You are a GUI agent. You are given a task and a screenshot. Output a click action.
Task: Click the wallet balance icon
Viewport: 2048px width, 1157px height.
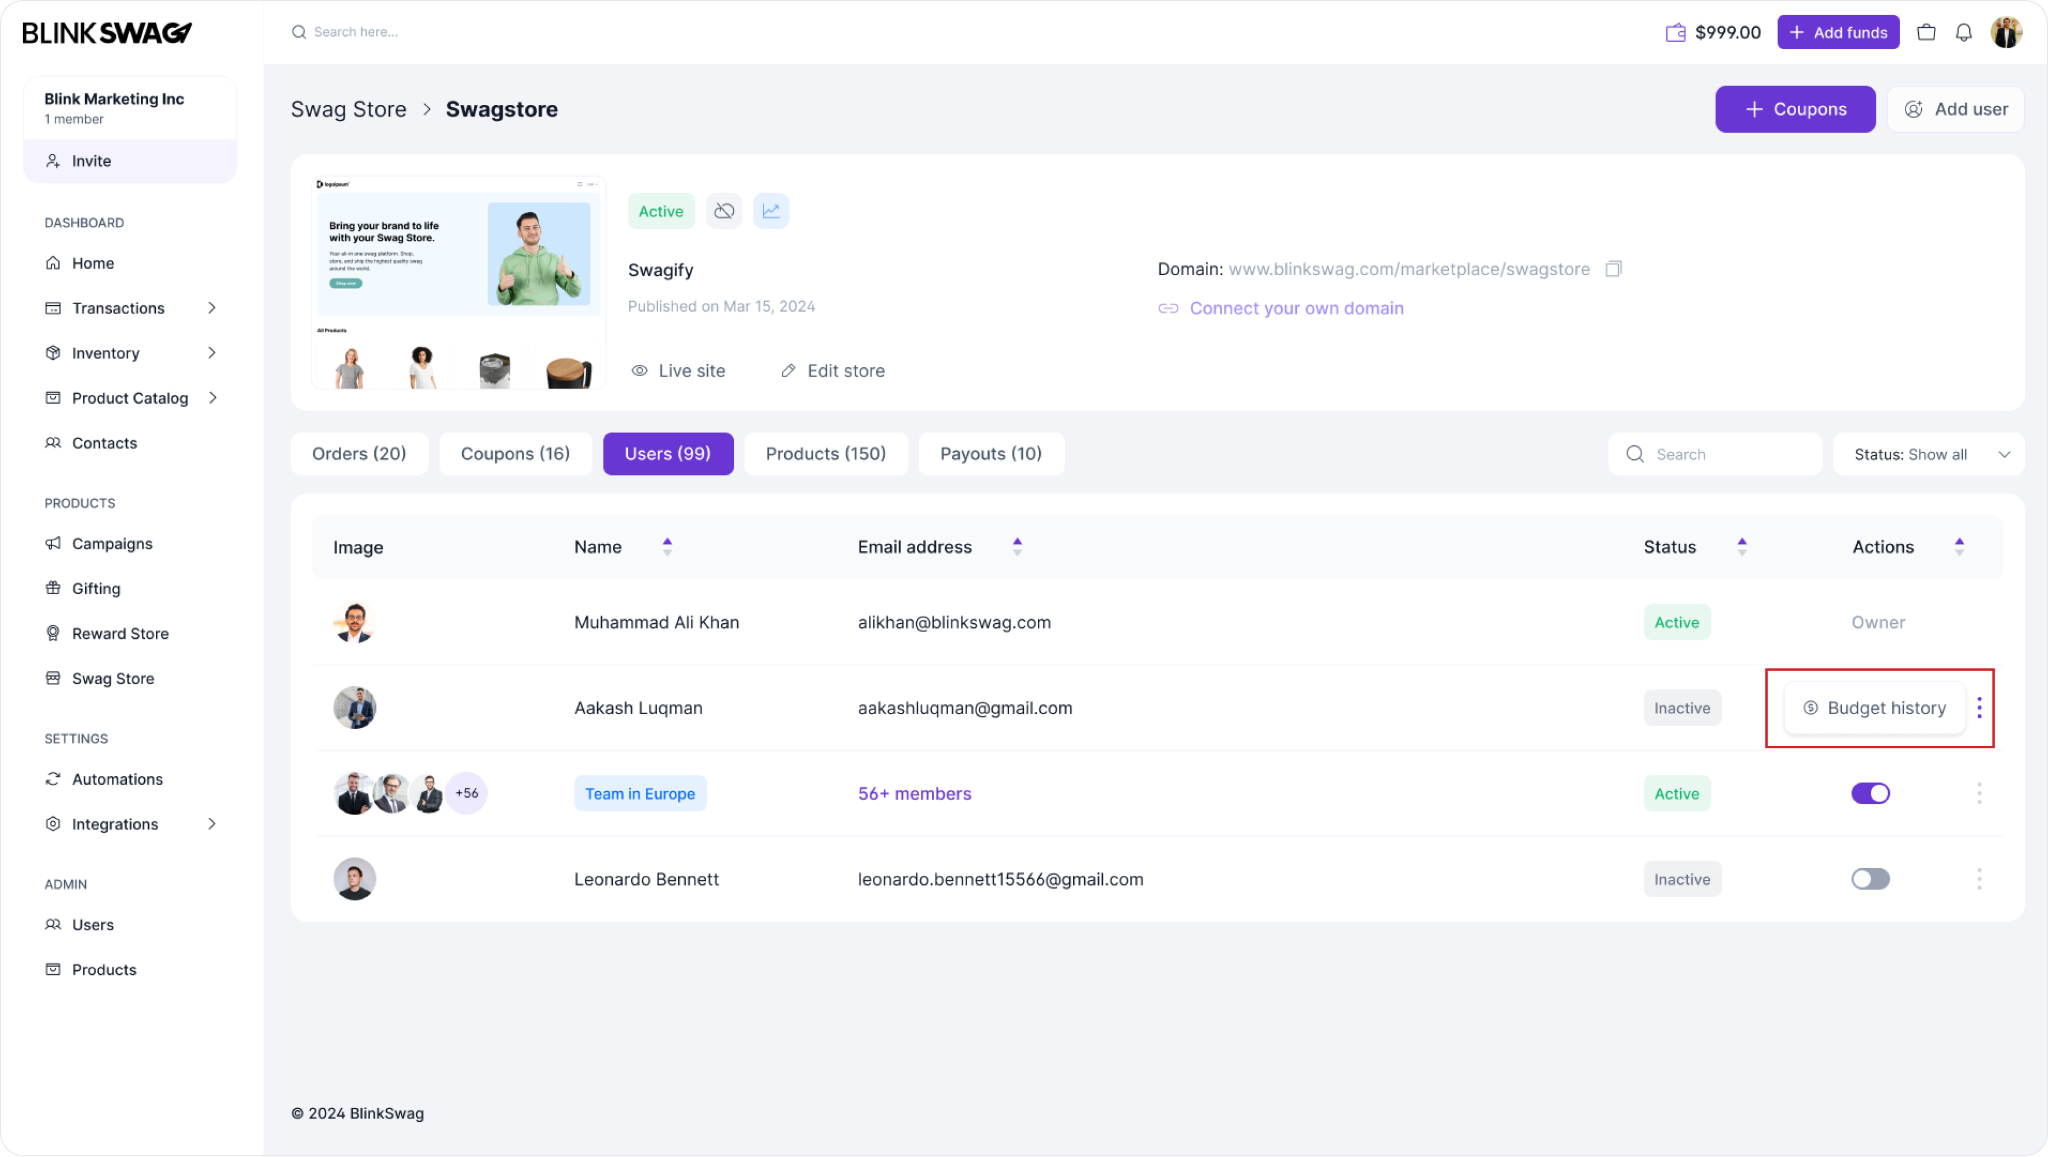click(x=1675, y=33)
